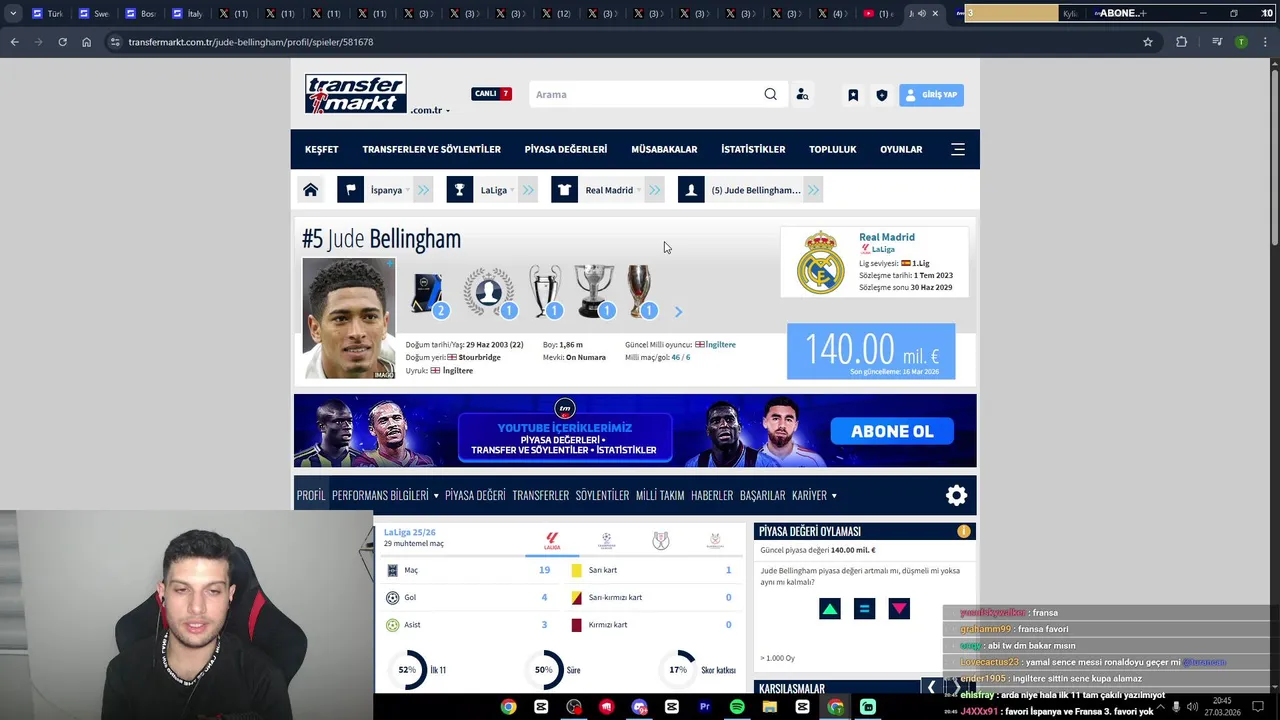This screenshot has height=720, width=1280.
Task: Click the shield icon in header
Action: 881,95
